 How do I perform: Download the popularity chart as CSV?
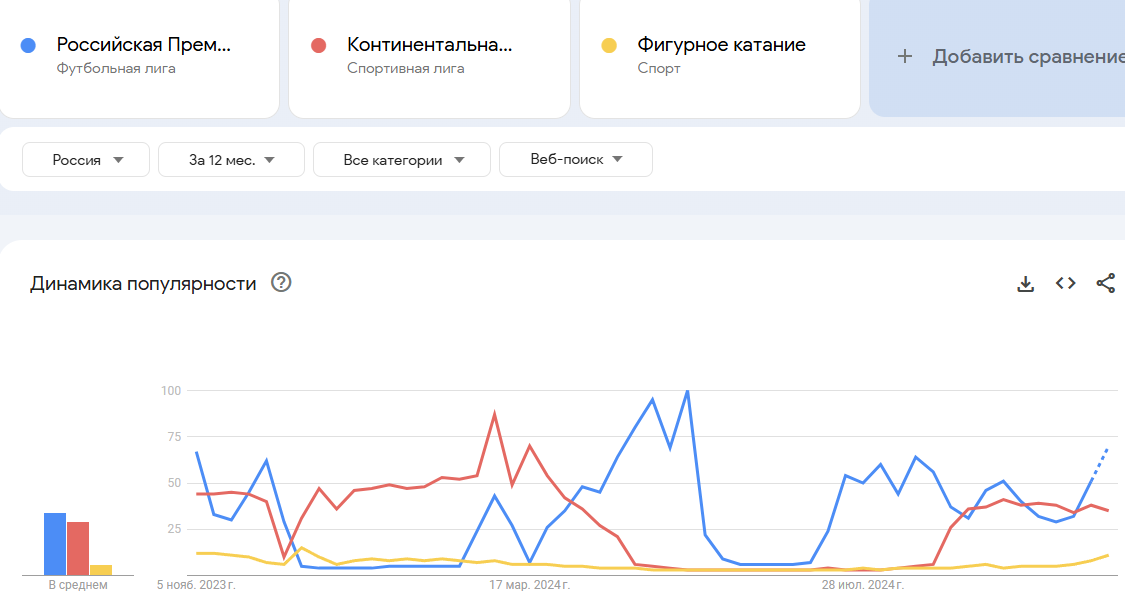(1025, 284)
